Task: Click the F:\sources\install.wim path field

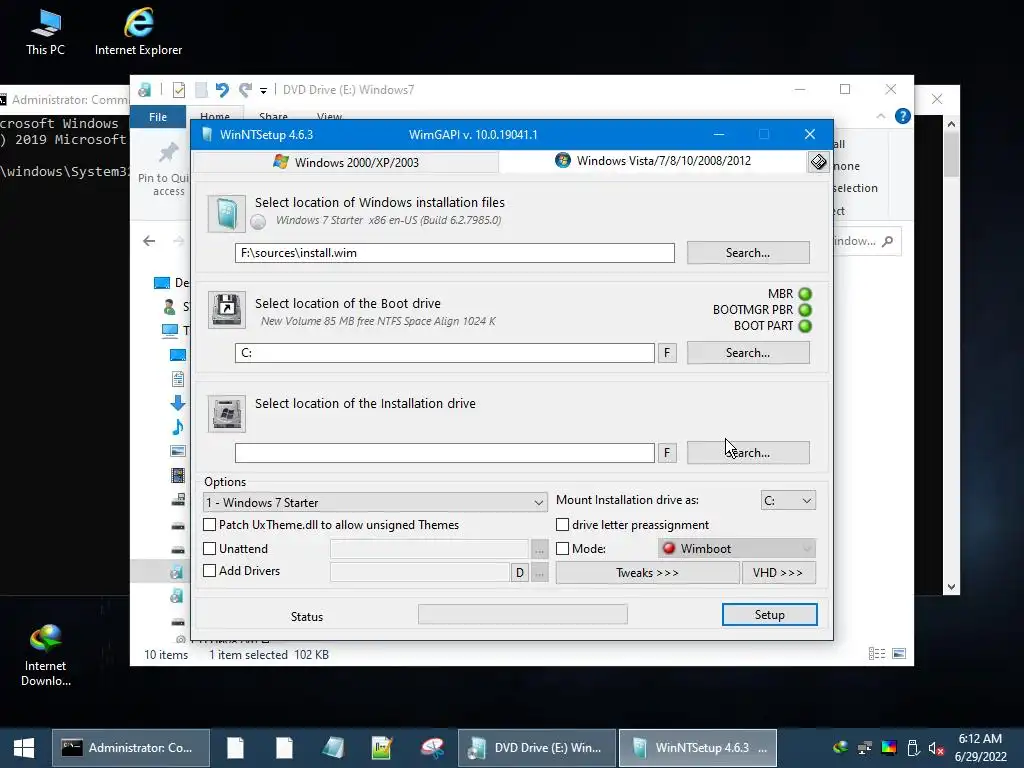Action: 455,253
